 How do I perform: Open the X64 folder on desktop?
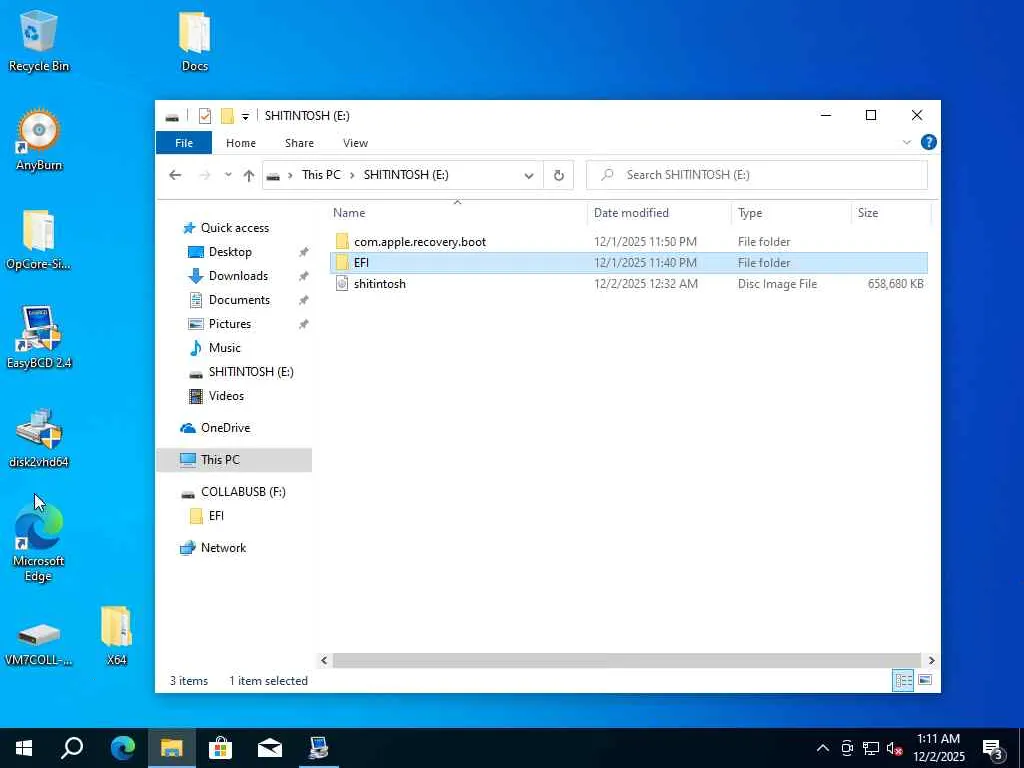(116, 636)
